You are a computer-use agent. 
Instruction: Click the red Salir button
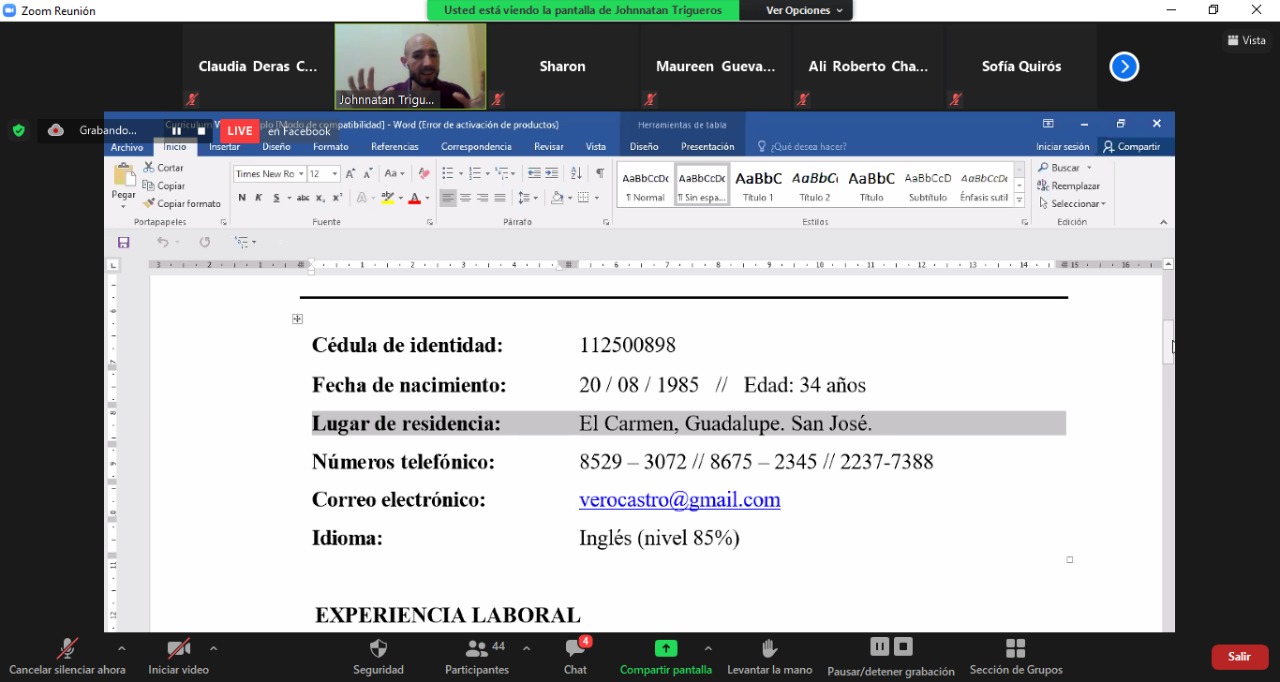coord(1239,657)
